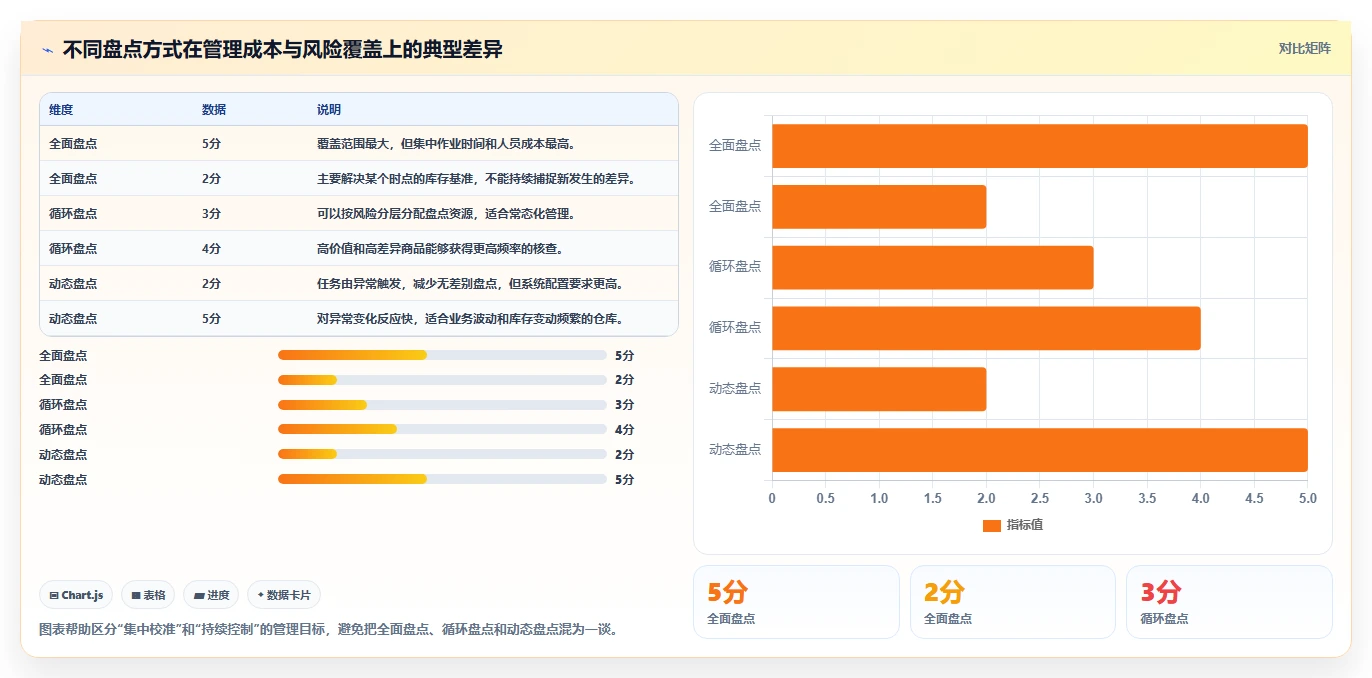Click the 0.5 tick label on the x-axis
The height and width of the screenshot is (678, 1372).
point(826,498)
